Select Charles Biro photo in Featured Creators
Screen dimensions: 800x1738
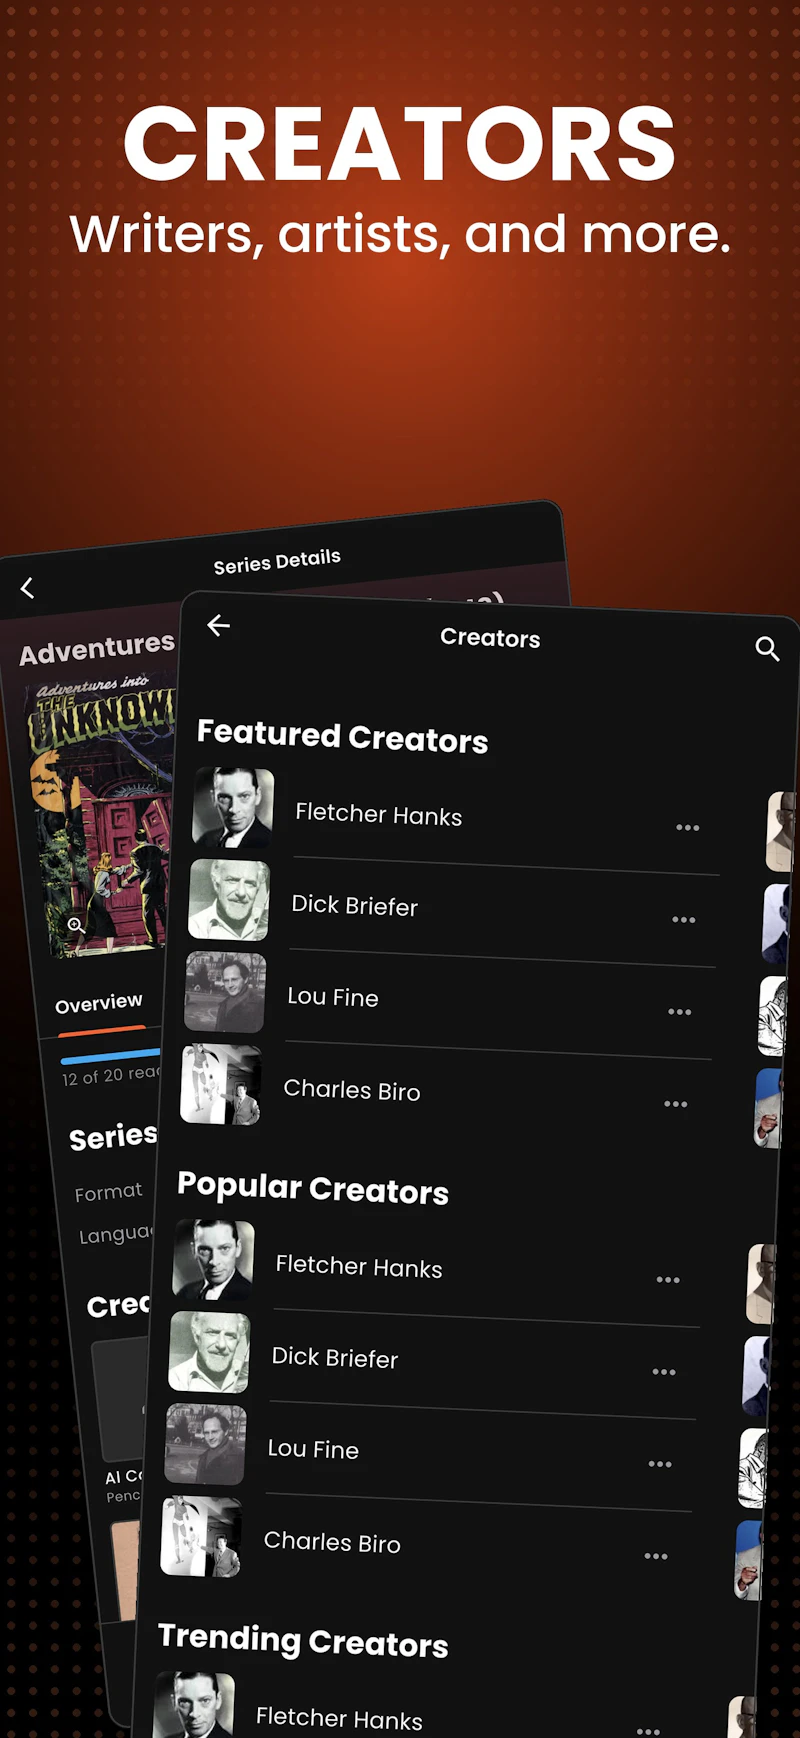(221, 1084)
